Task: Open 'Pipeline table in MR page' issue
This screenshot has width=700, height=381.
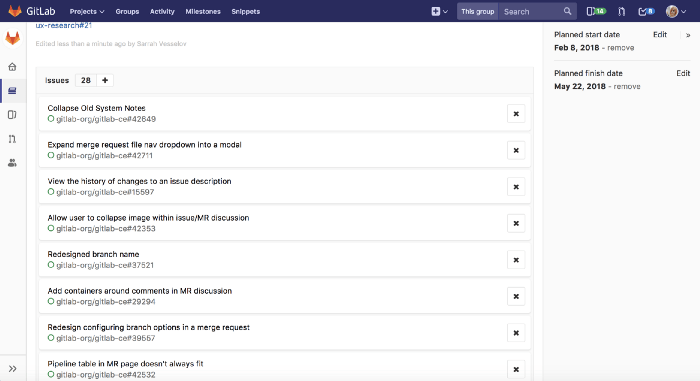Action: coord(125,364)
